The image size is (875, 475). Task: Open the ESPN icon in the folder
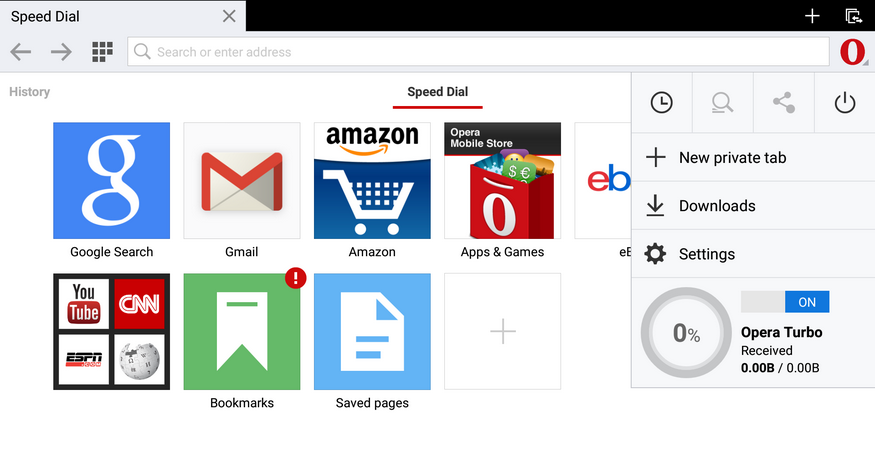[x=84, y=359]
